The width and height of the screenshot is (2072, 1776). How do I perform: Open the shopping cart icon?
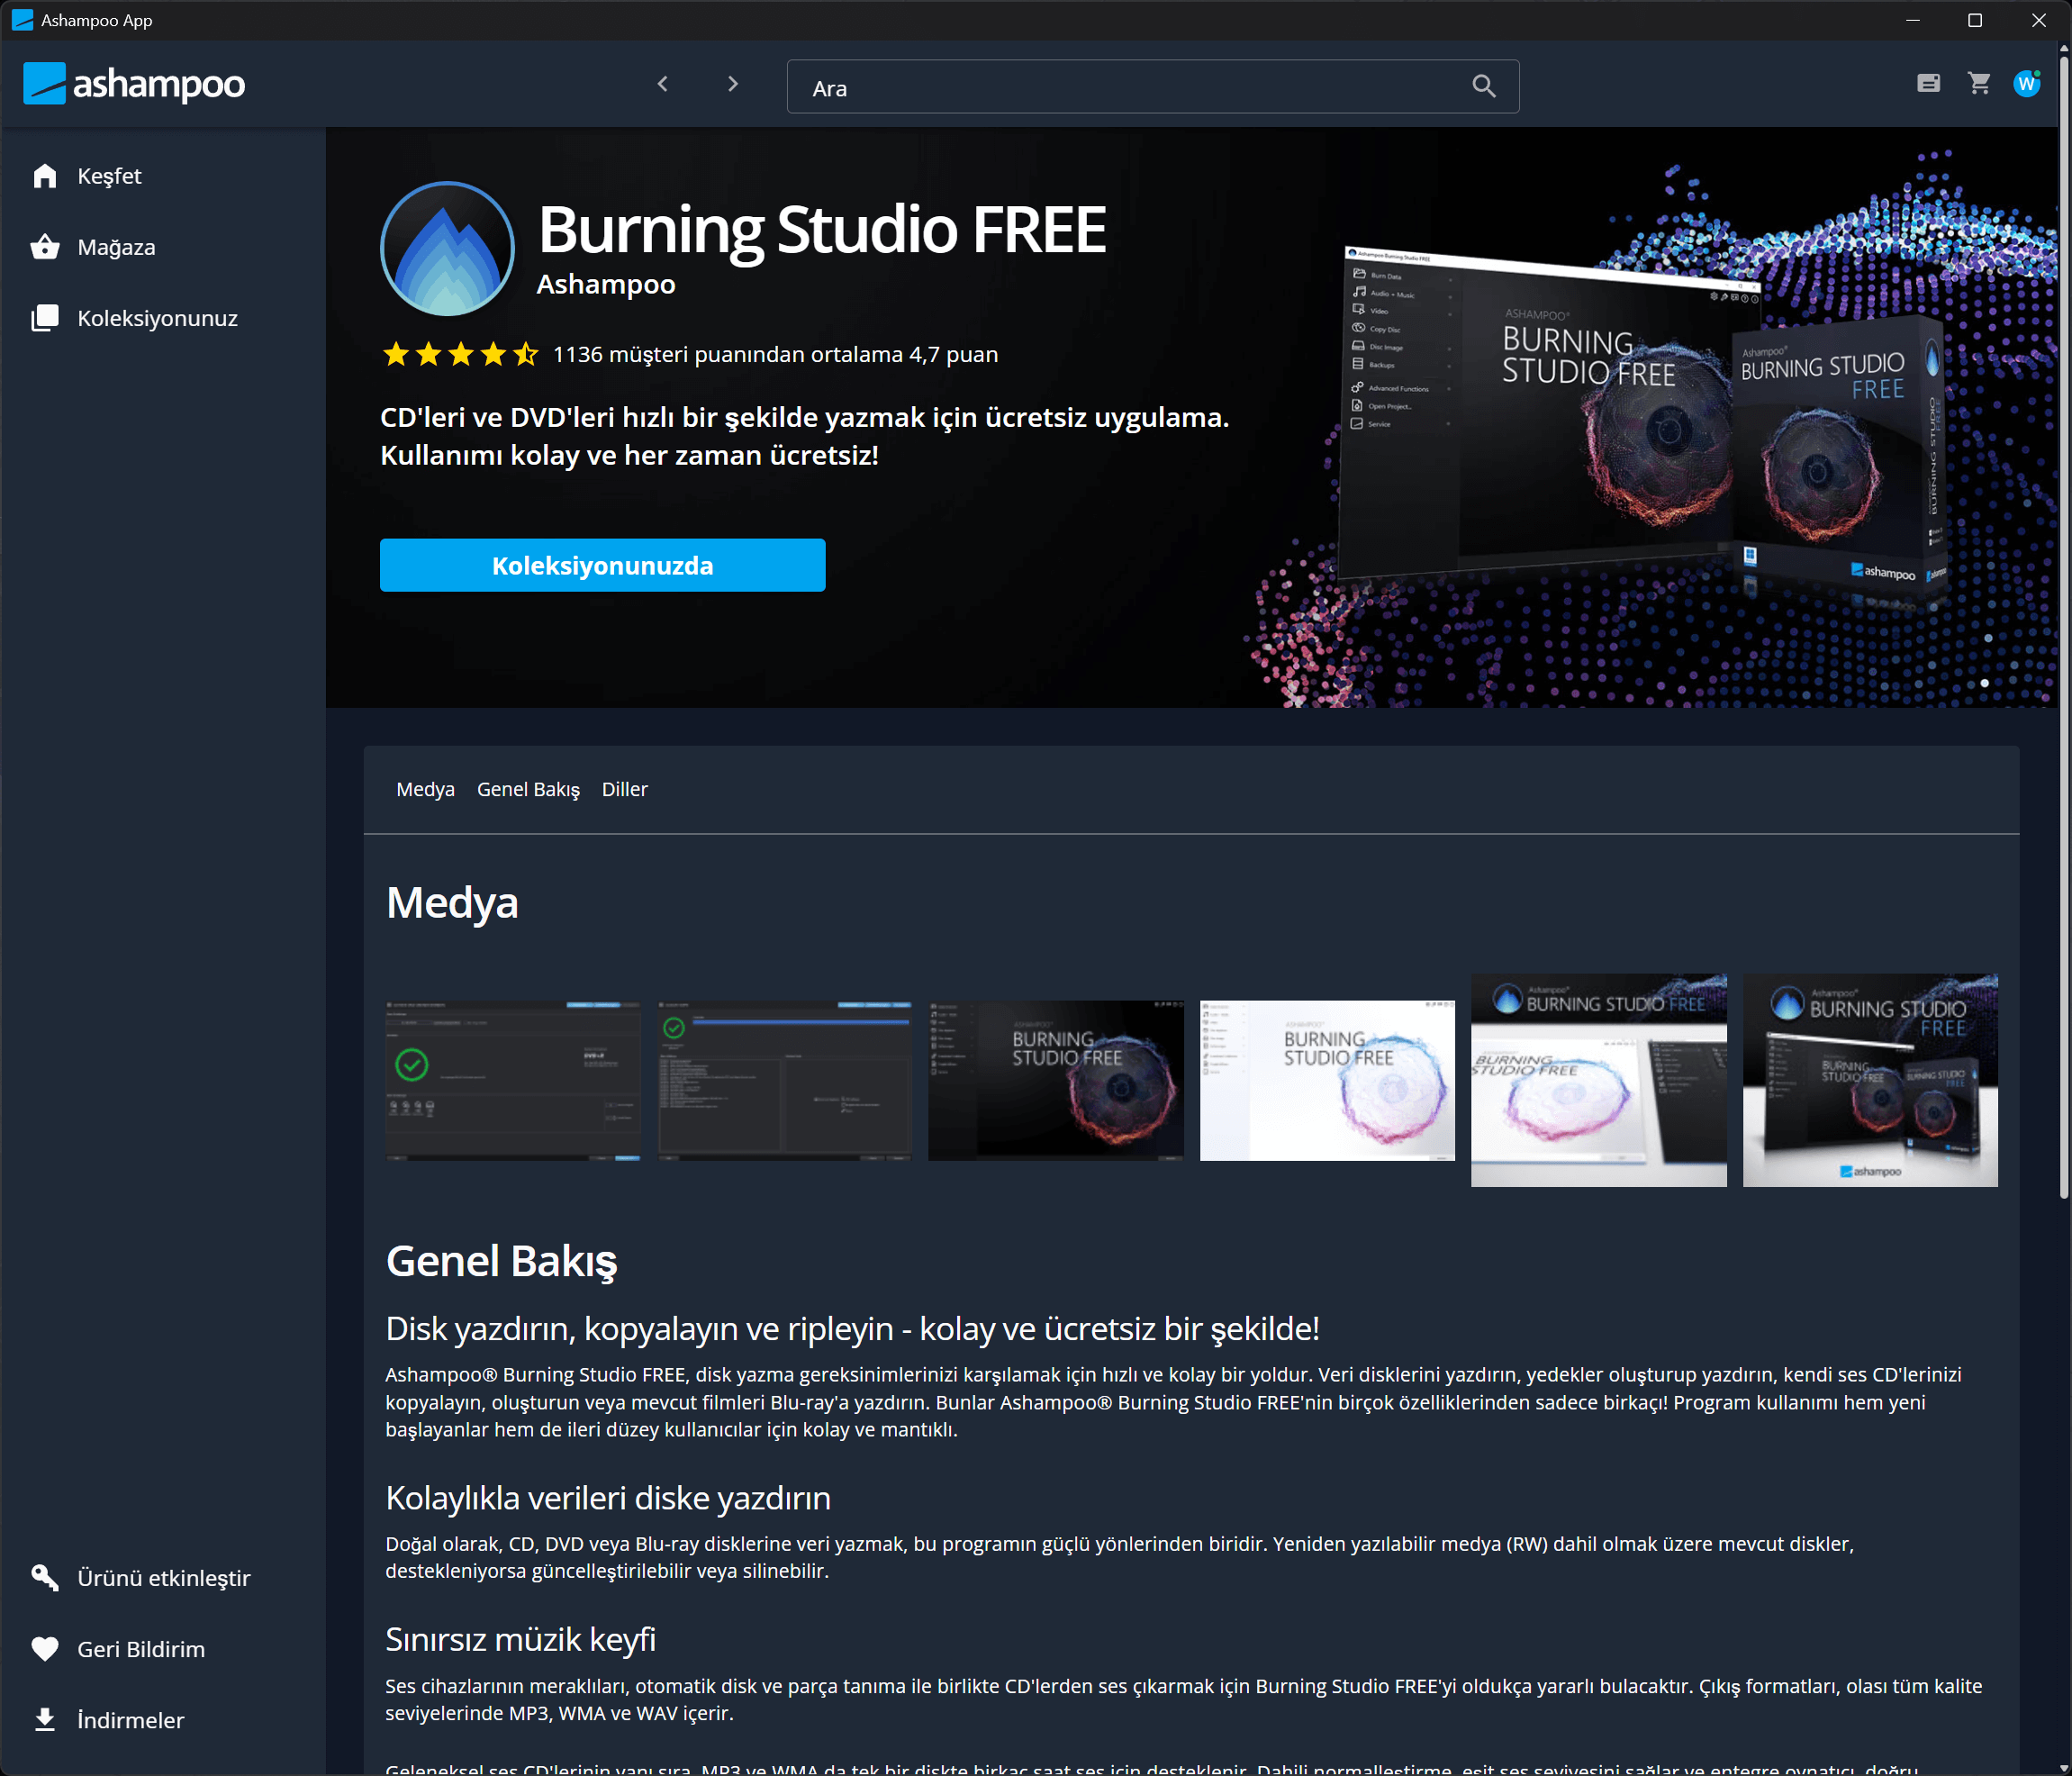[x=1979, y=84]
